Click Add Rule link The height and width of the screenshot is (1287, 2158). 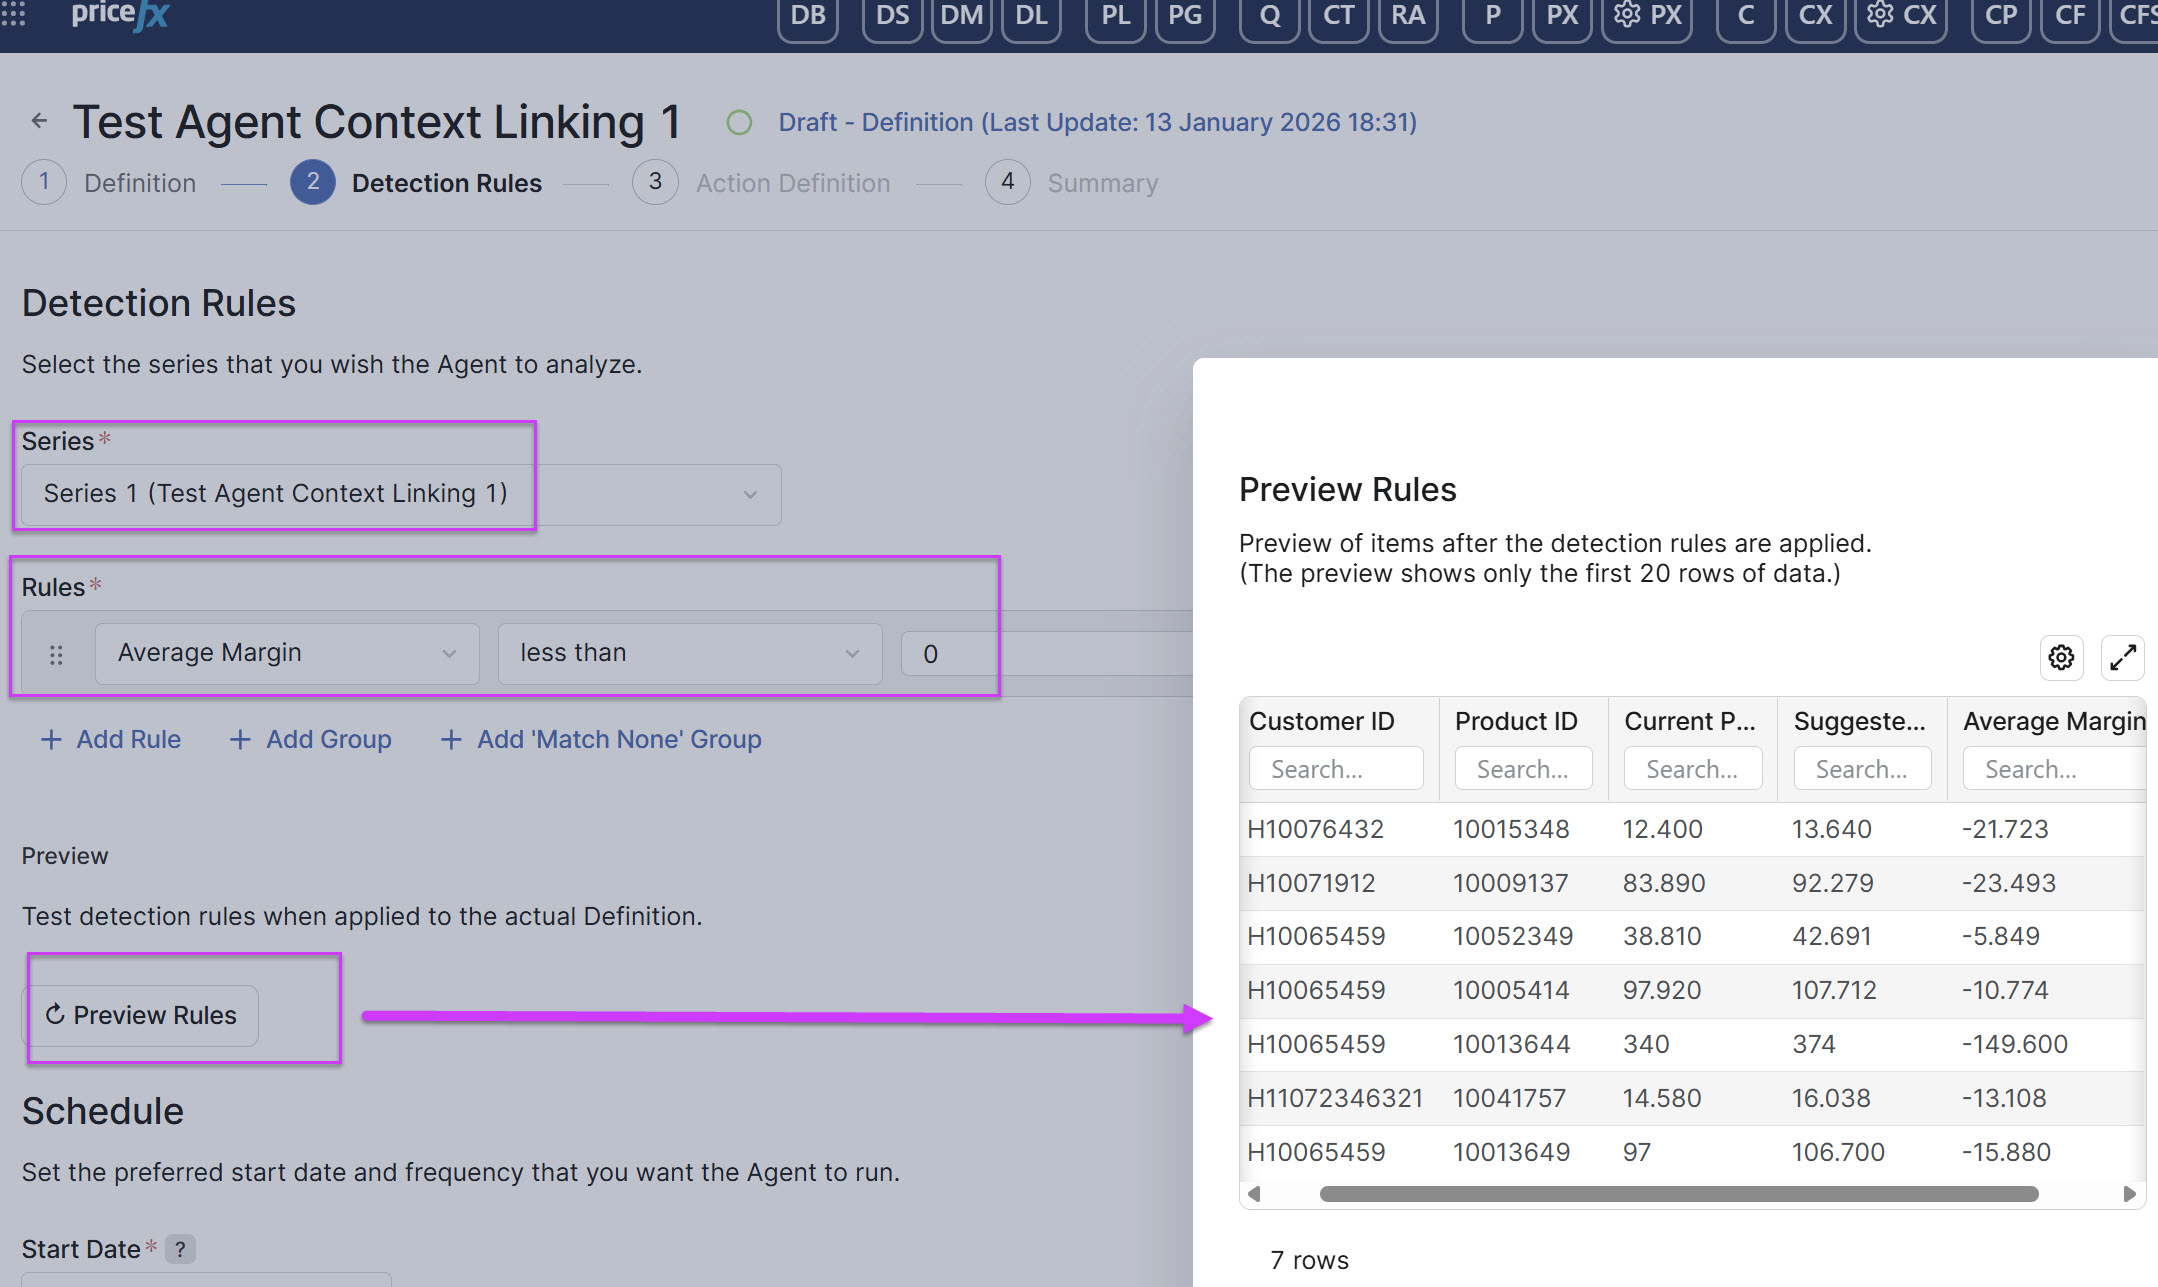(x=111, y=739)
